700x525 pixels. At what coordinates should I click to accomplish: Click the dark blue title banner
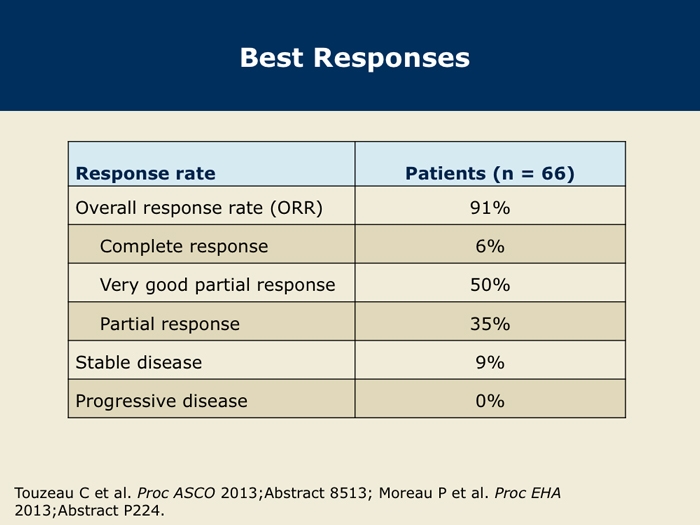click(350, 55)
